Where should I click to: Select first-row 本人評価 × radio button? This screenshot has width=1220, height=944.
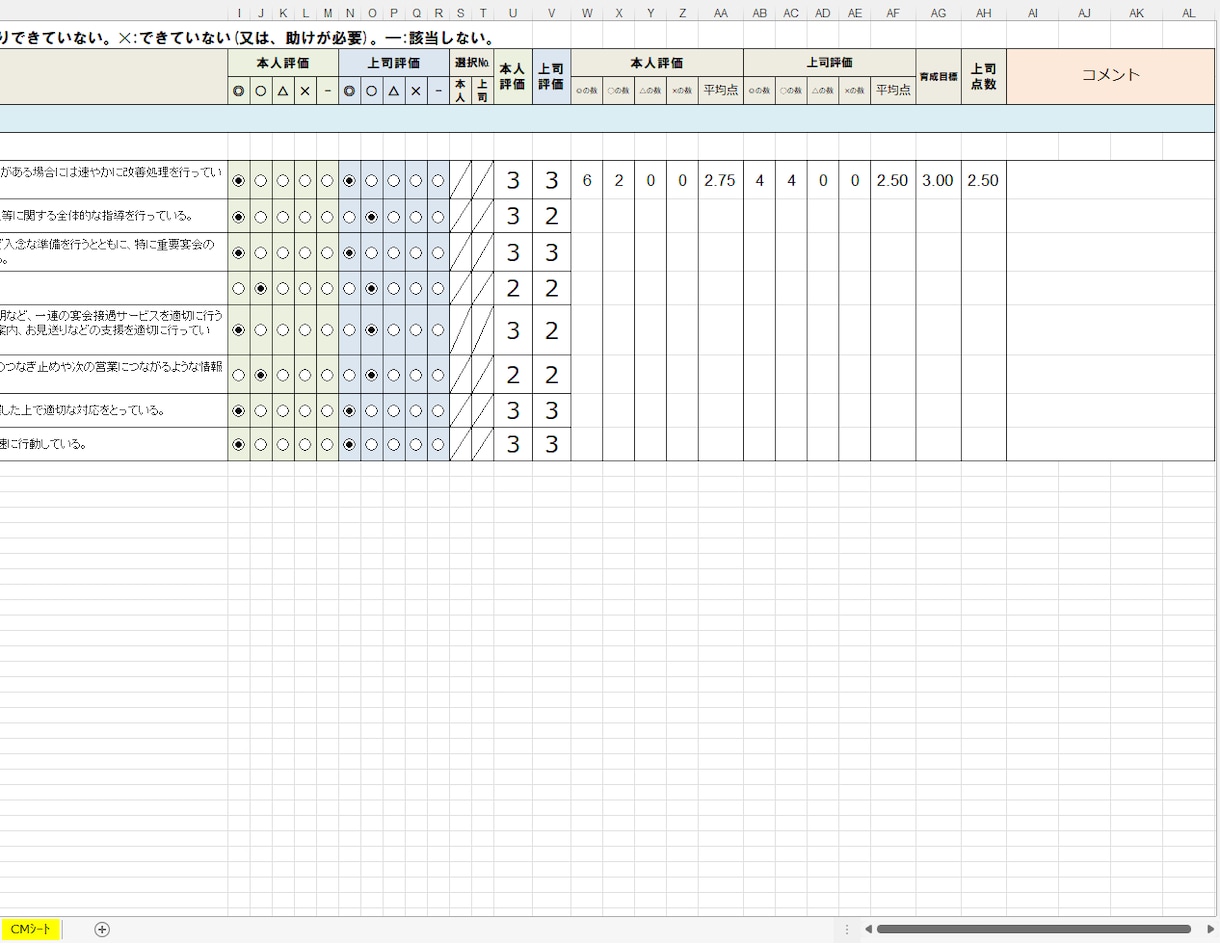click(304, 181)
